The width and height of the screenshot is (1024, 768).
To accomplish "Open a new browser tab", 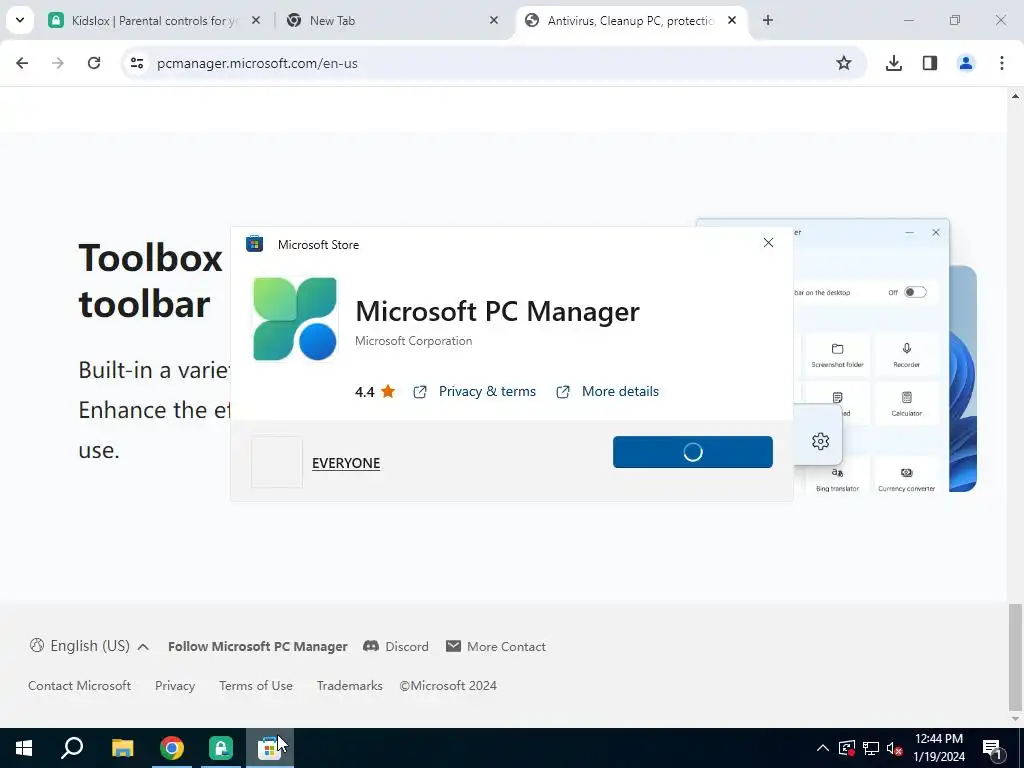I will click(768, 20).
